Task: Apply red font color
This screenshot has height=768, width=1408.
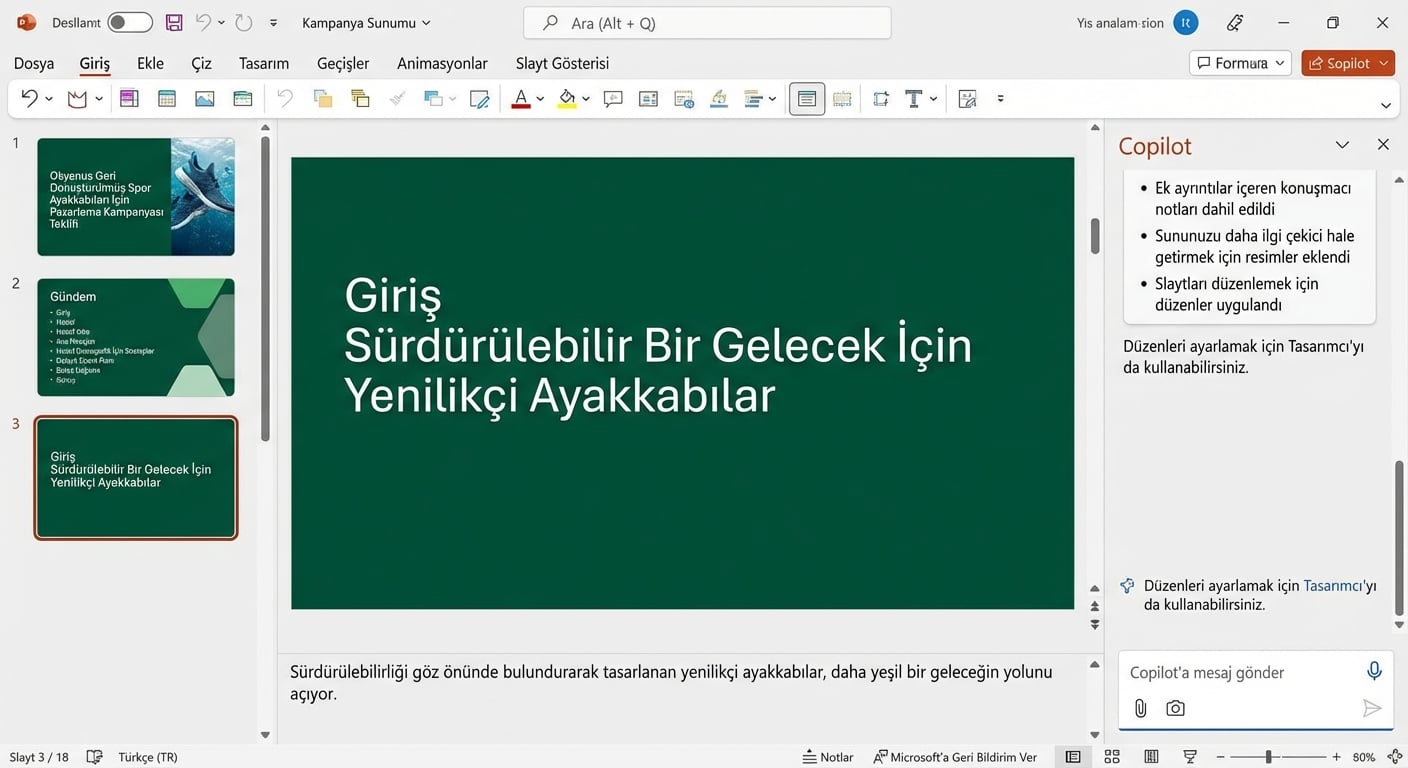Action: [521, 98]
